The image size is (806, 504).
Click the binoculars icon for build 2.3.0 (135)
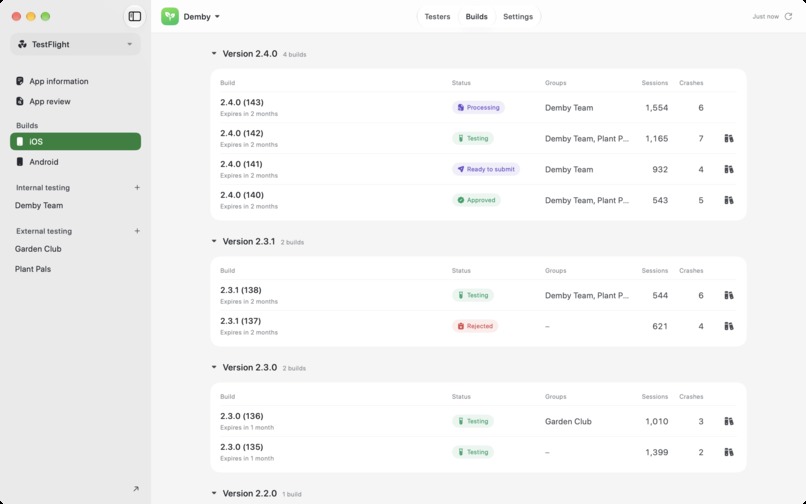click(729, 452)
